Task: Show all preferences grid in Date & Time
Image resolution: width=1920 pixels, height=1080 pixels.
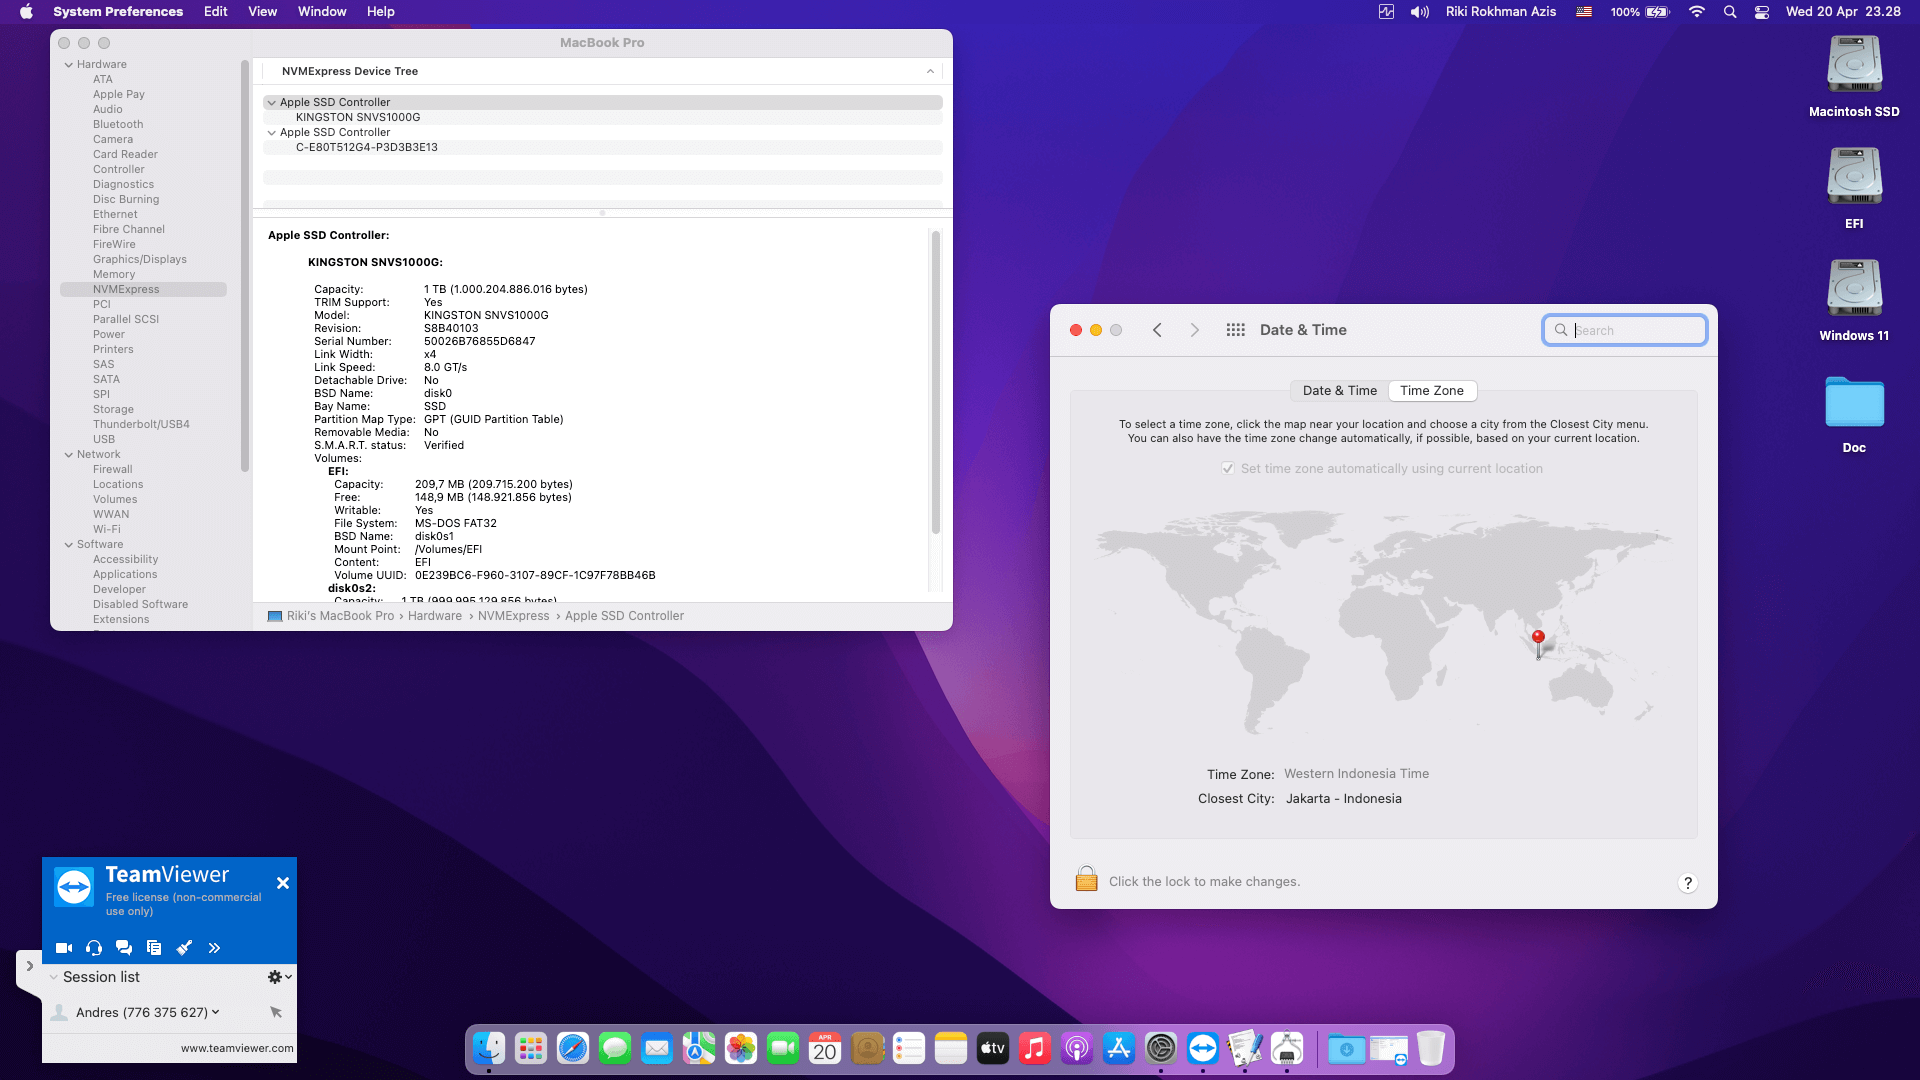Action: click(1236, 330)
